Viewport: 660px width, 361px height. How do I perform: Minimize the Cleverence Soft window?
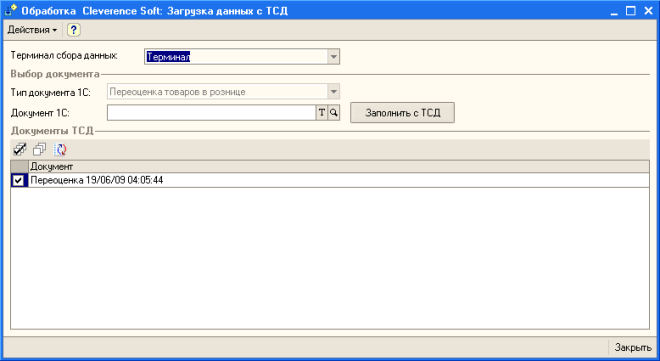(x=614, y=11)
